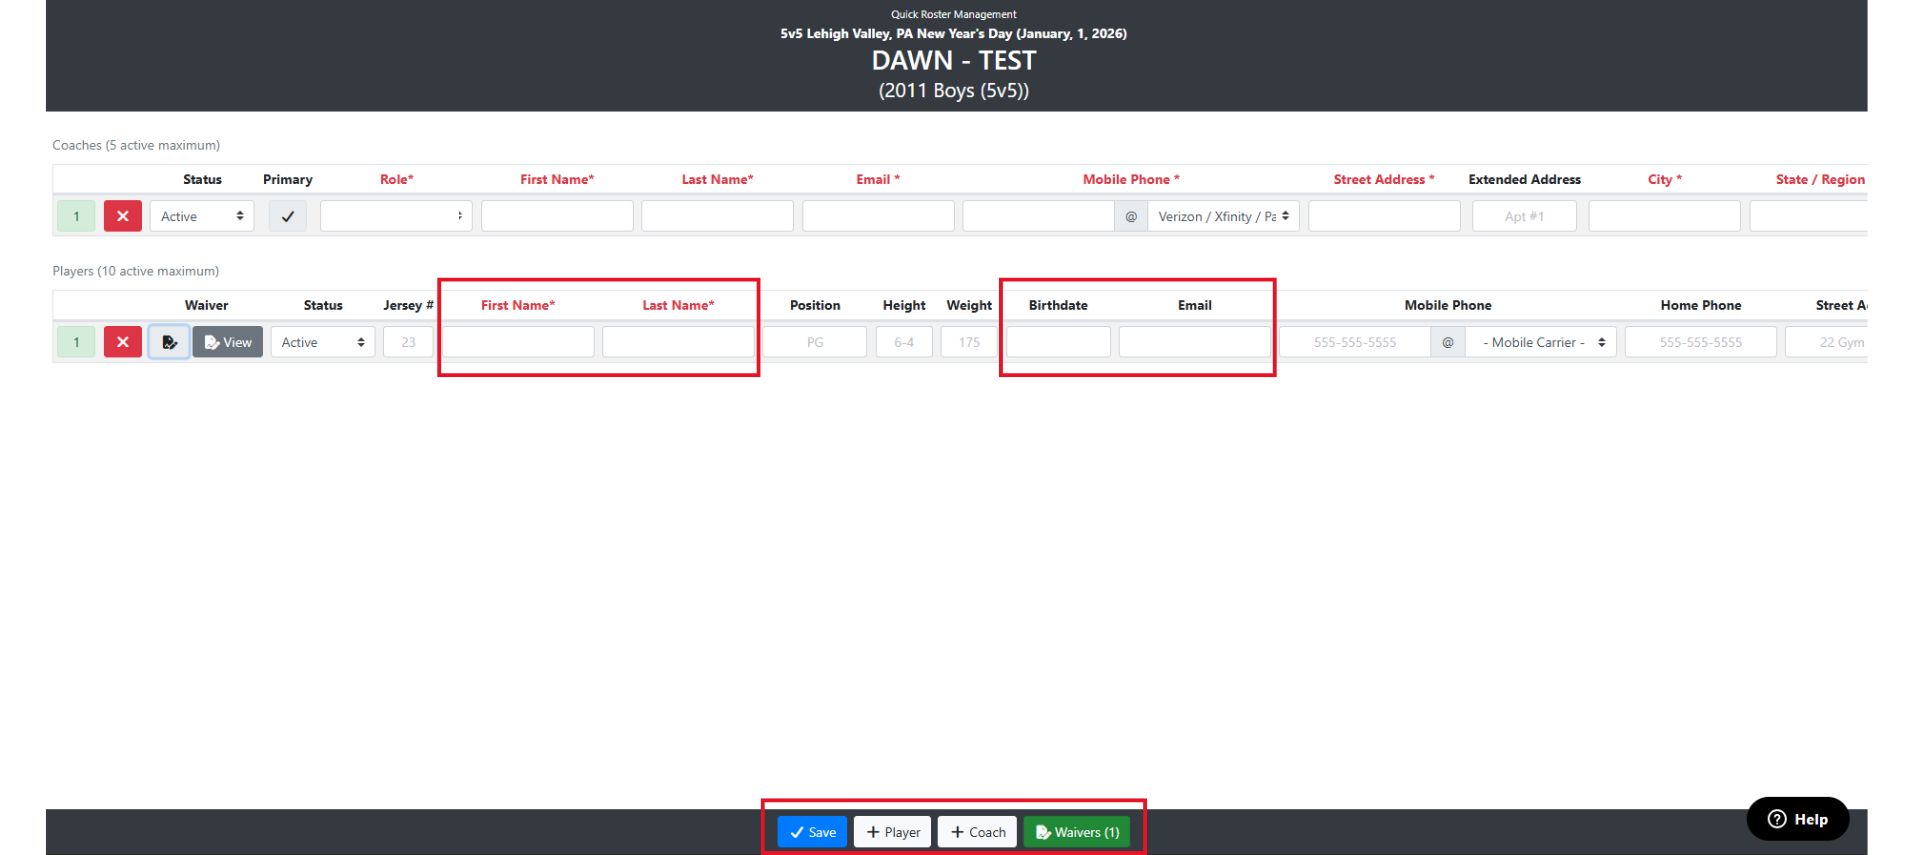Screen dimensions: 1914x855
Task: Add a new player with + Player
Action: 893,832
